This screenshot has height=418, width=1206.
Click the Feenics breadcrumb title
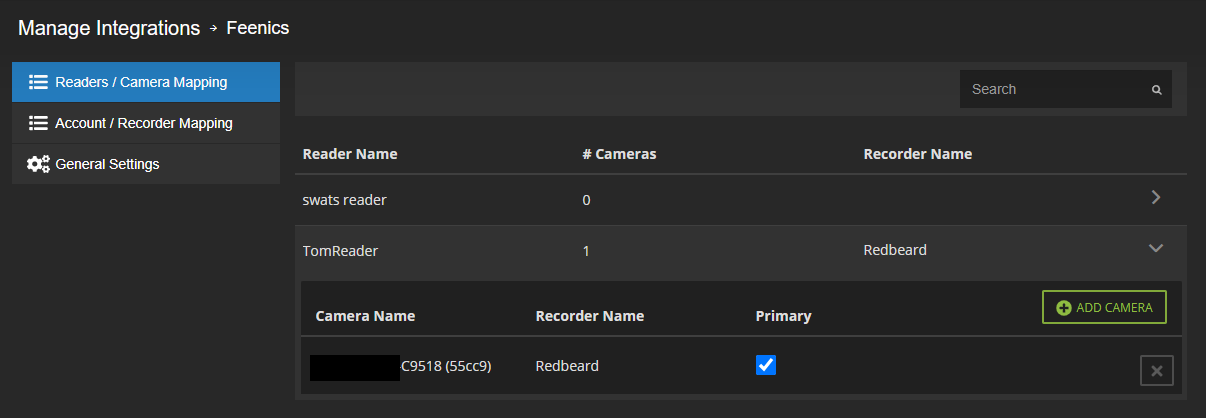(258, 28)
